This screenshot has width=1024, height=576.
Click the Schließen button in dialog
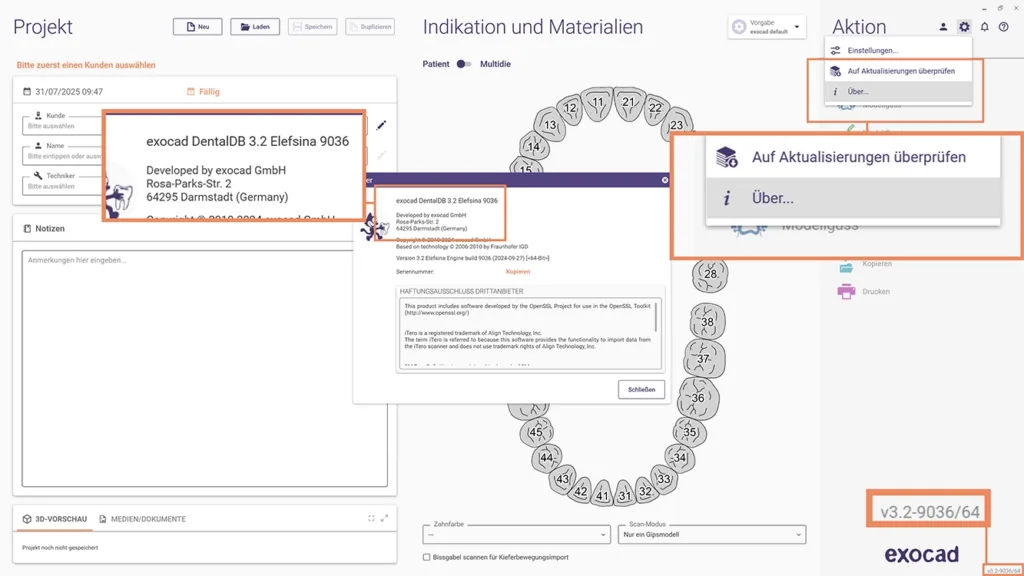641,389
